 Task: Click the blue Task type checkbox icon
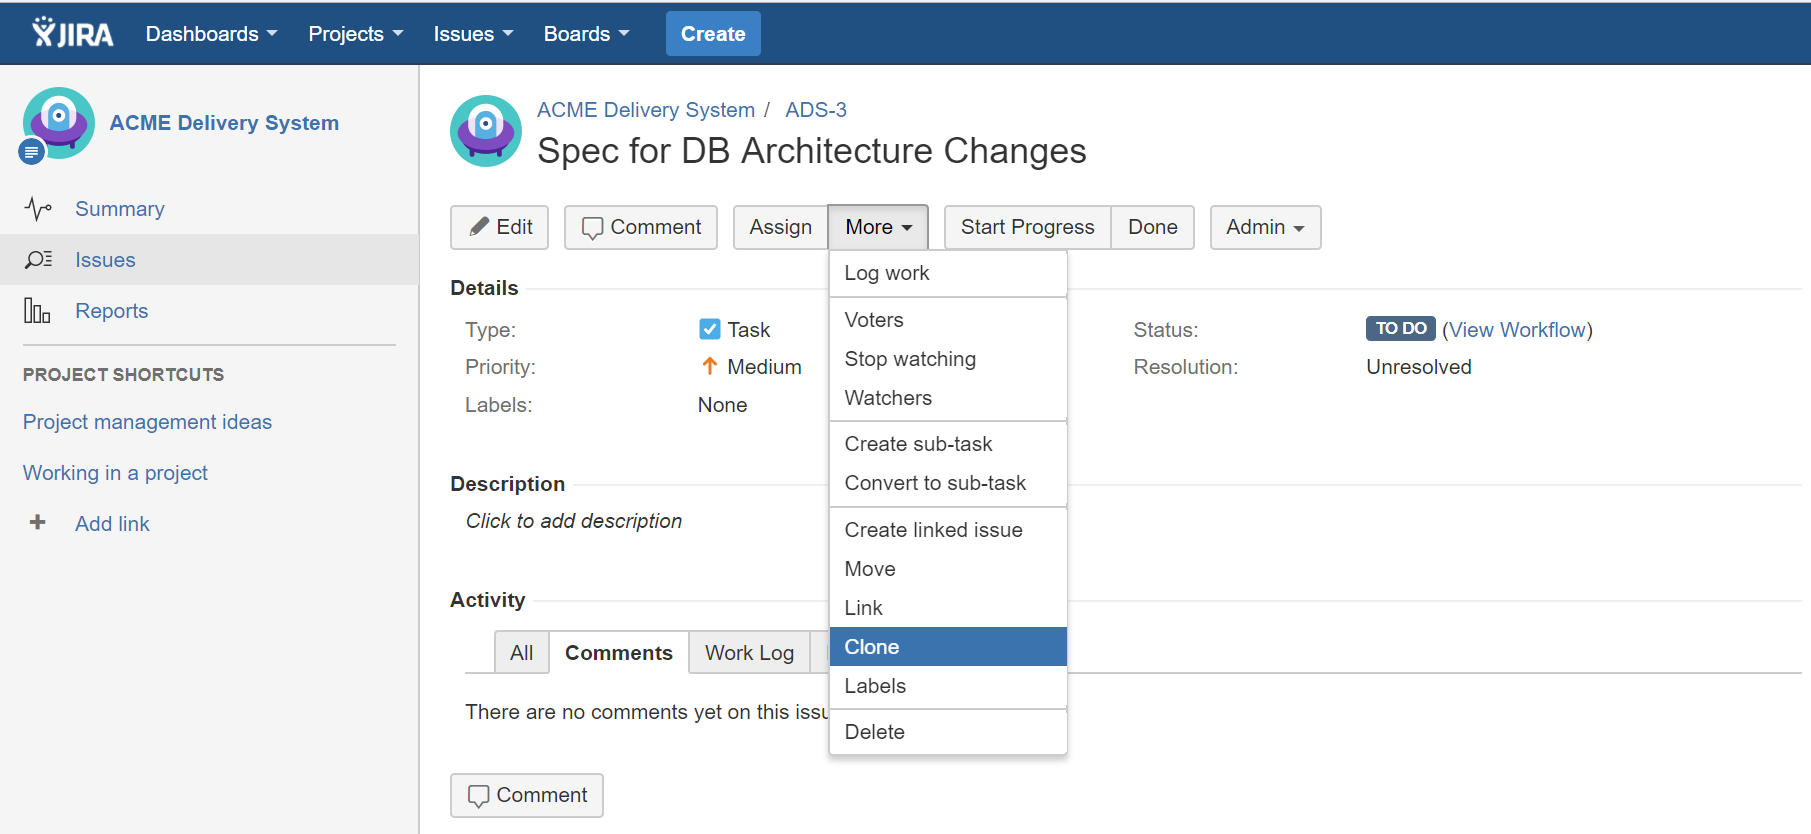coord(709,329)
